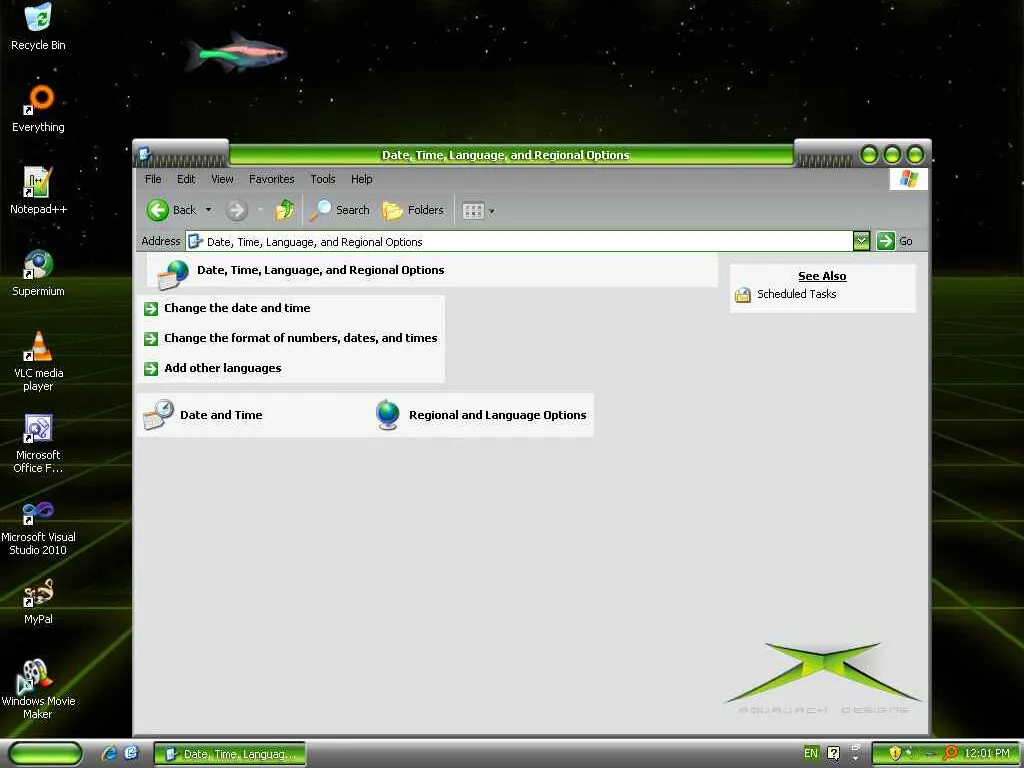Open the Regional and Language Options globe icon
Image resolution: width=1024 pixels, height=768 pixels.
click(x=387, y=415)
